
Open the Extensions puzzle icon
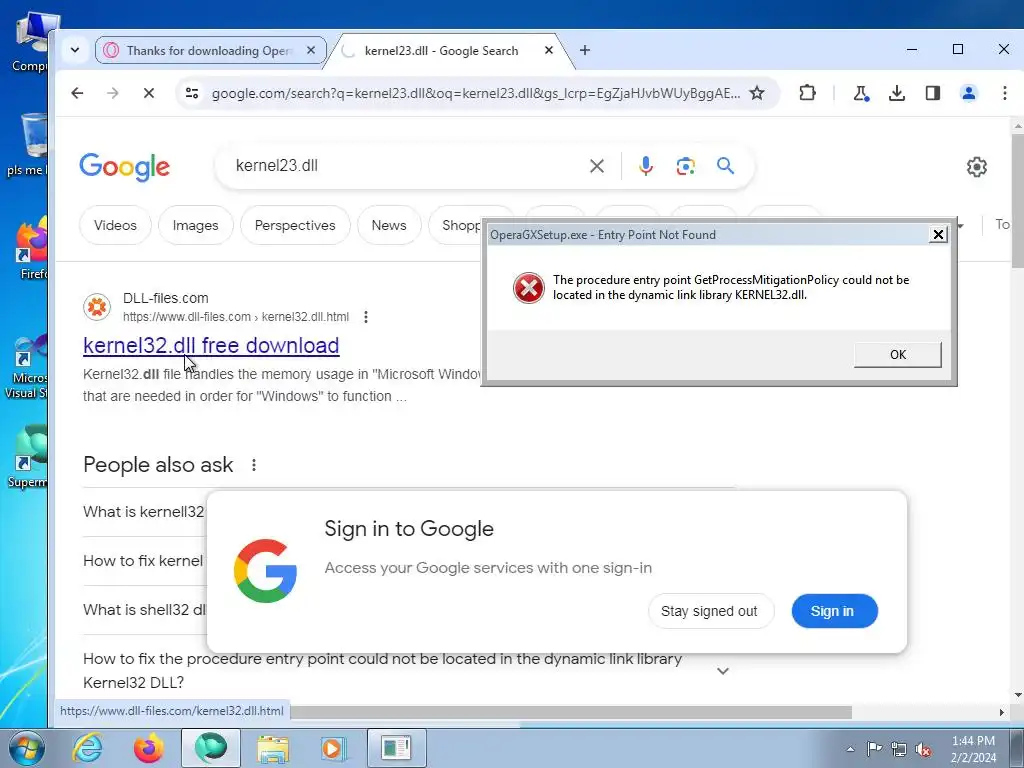click(x=807, y=93)
